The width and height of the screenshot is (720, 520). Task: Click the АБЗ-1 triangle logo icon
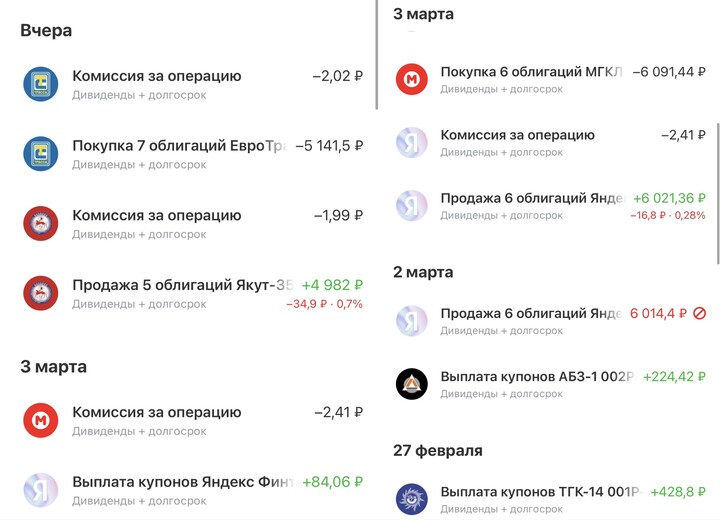[x=411, y=384]
